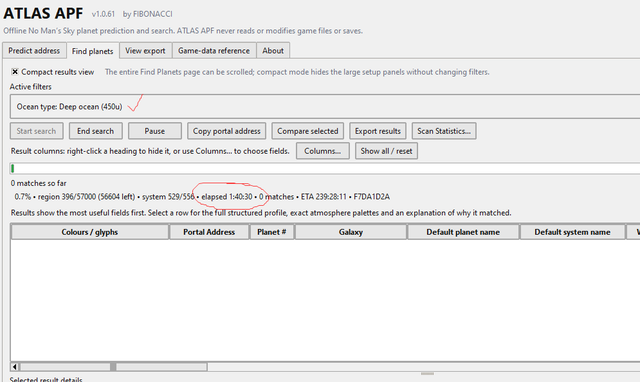Image resolution: width=640 pixels, height=382 pixels.
Task: Click the Portal Address column header
Action: 209,232
